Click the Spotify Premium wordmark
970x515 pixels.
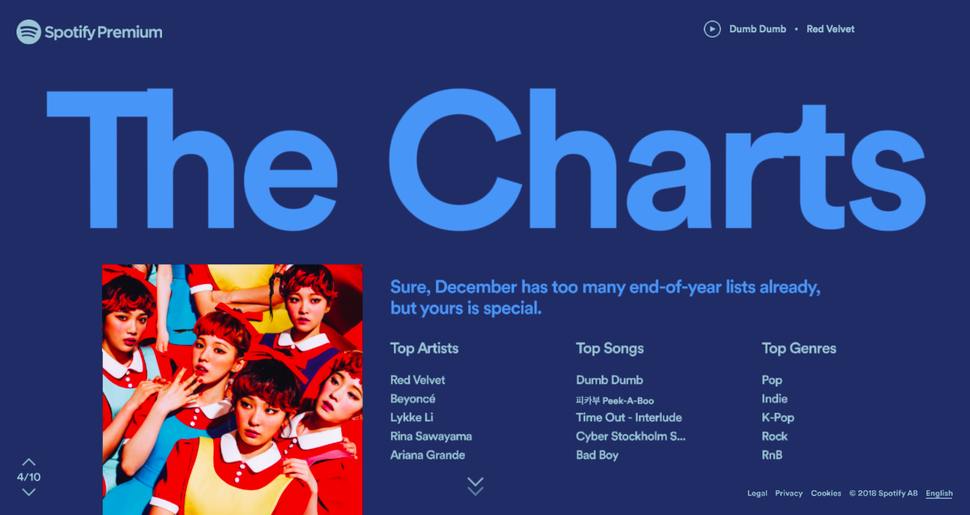[103, 33]
